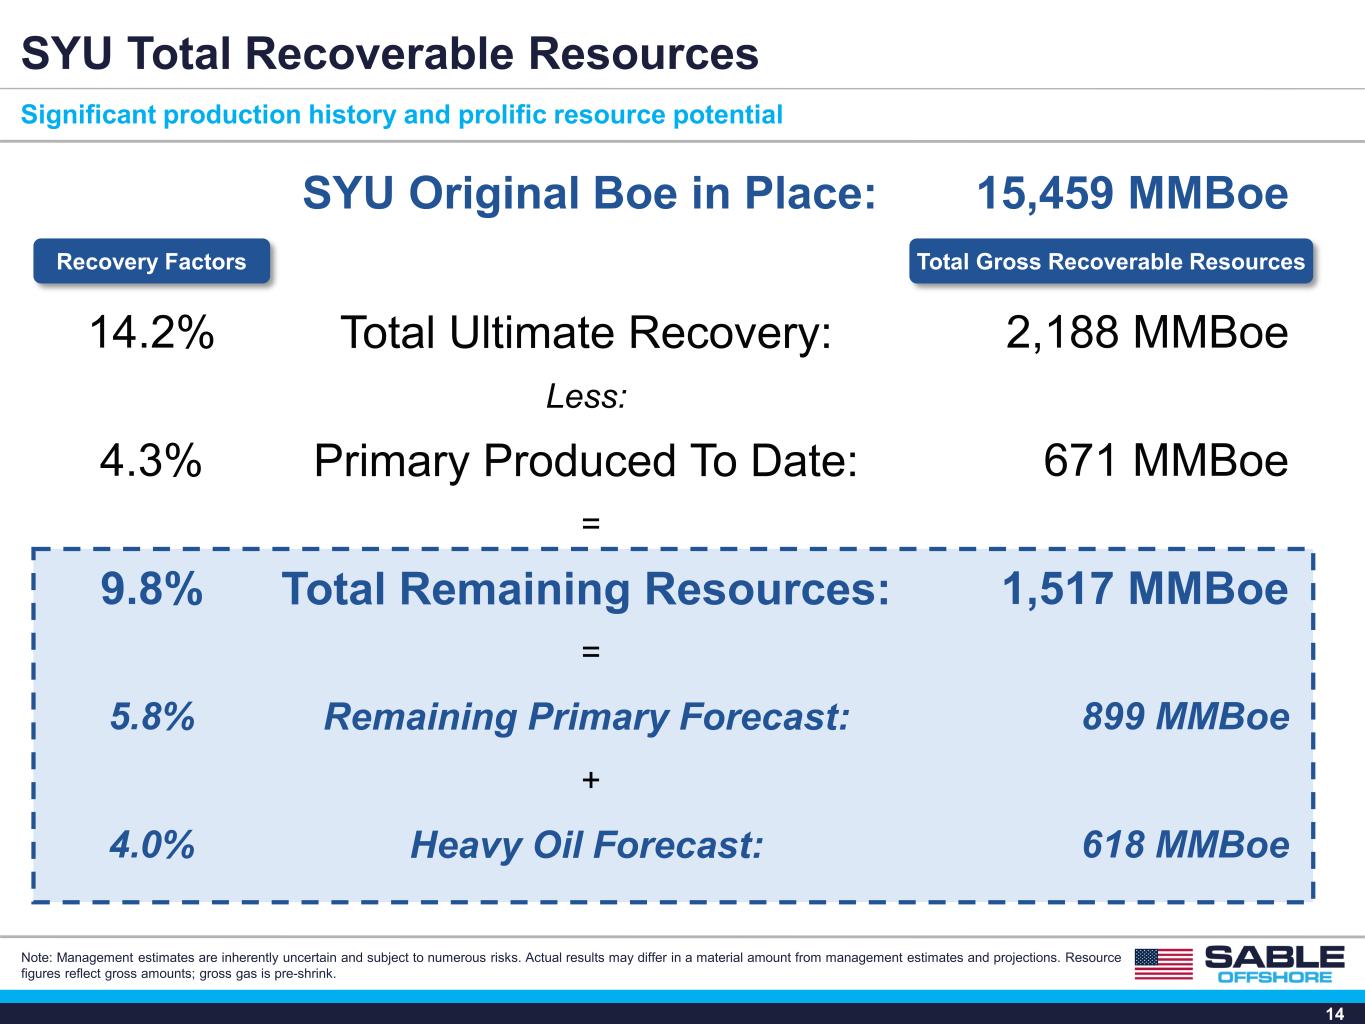The width and height of the screenshot is (1365, 1024).
Task: Click the 14.2% recovery factor
Action: tap(151, 332)
